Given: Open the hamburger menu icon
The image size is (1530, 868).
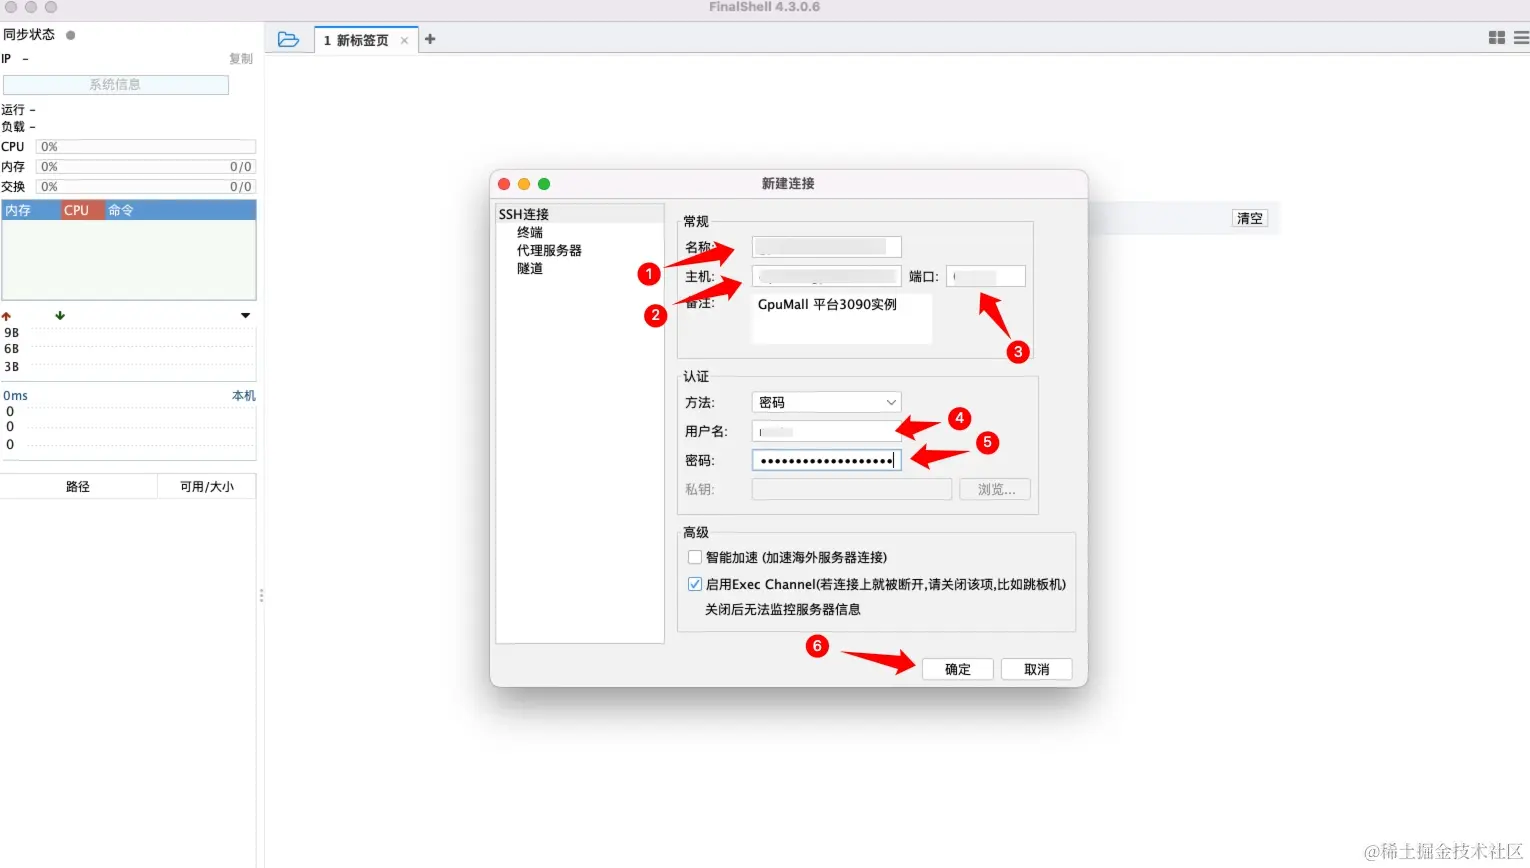Looking at the screenshot, I should (1521, 38).
